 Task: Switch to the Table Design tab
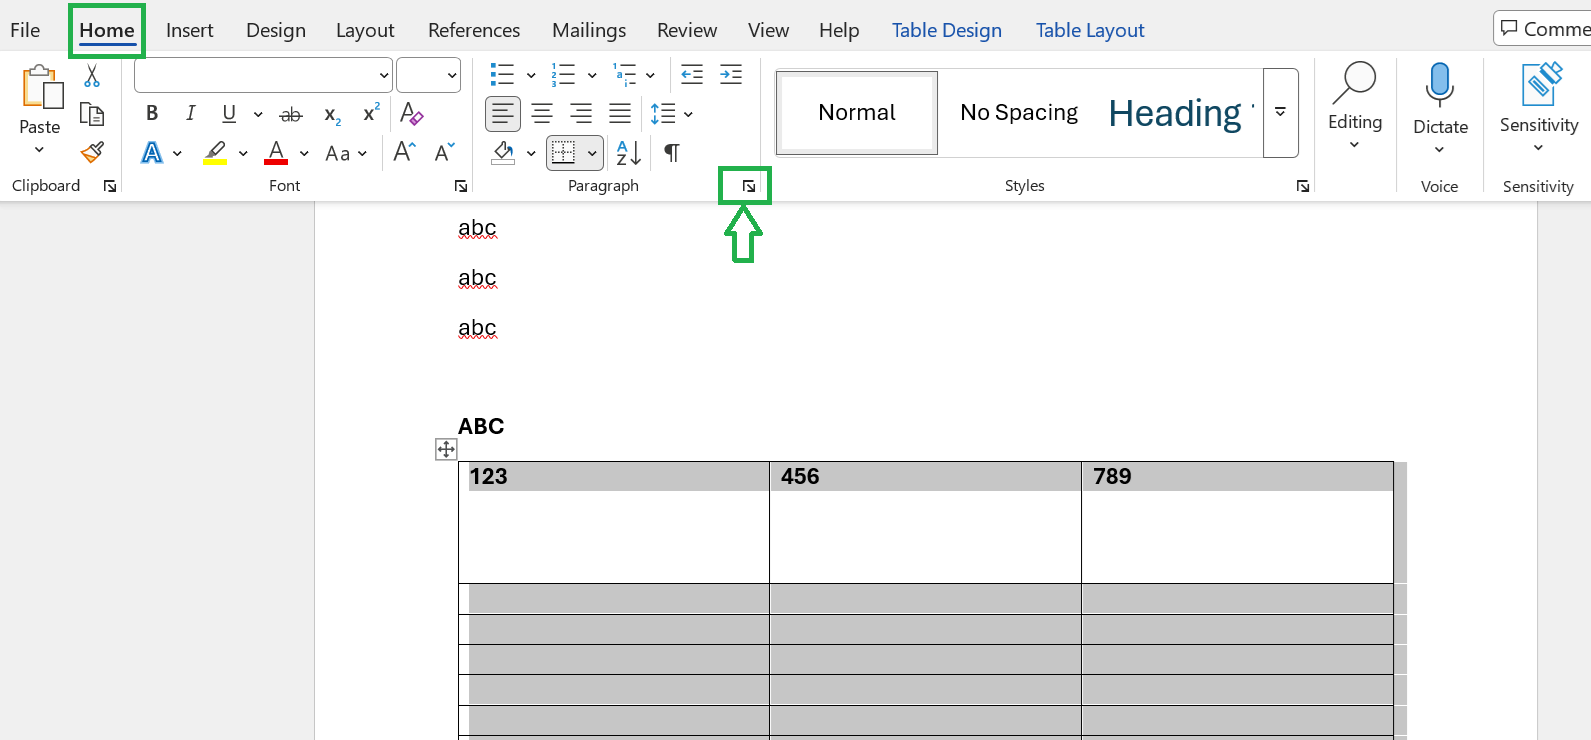click(946, 30)
